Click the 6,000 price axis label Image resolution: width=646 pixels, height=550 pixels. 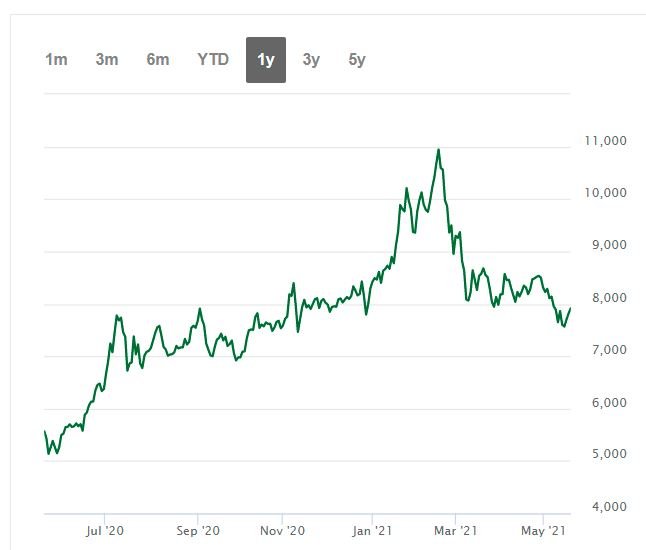[605, 402]
